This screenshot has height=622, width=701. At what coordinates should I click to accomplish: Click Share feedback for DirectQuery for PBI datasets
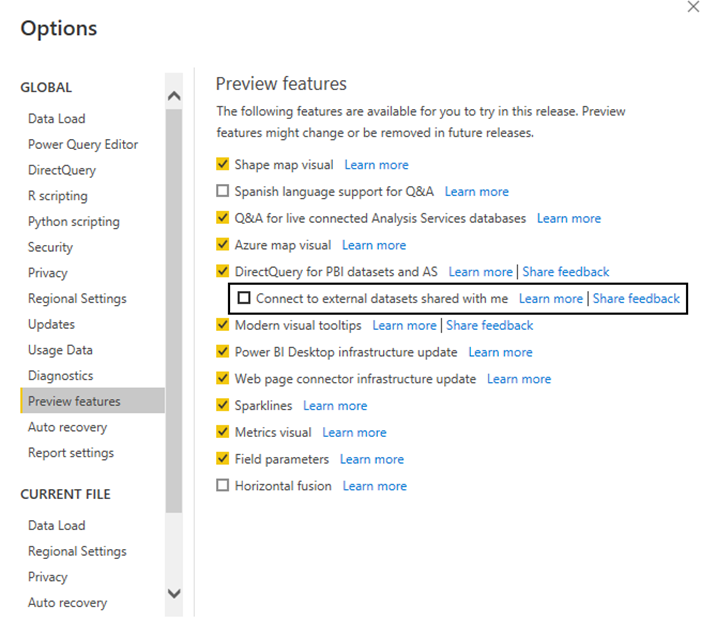[566, 272]
